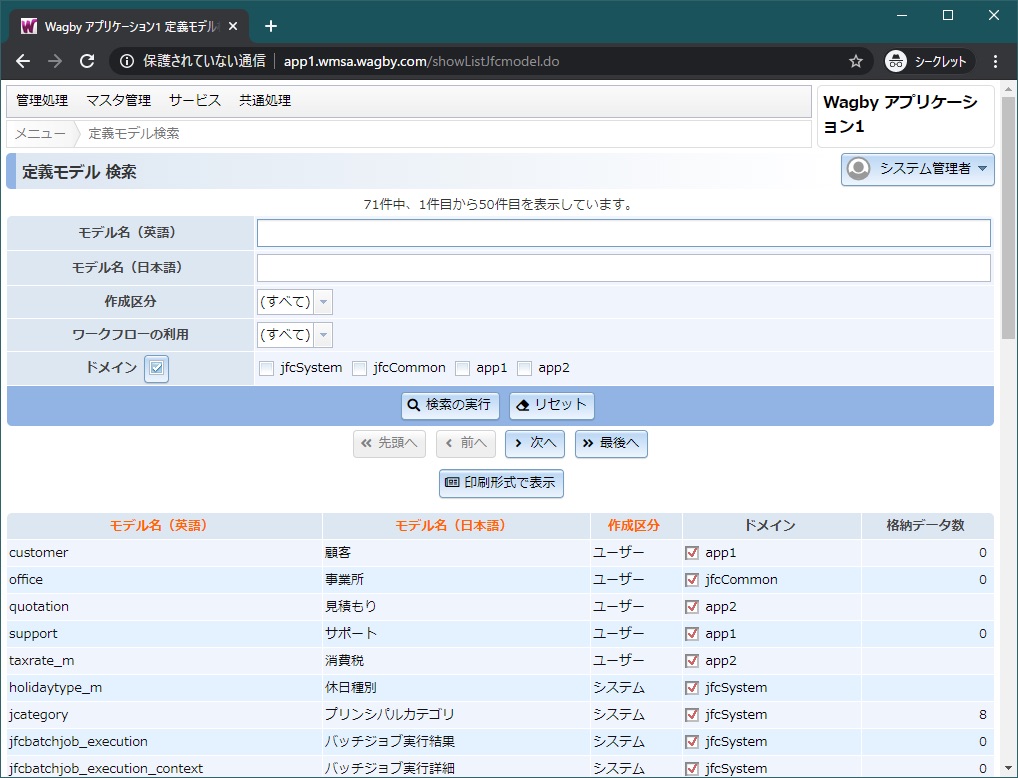Reload the page

click(x=87, y=61)
